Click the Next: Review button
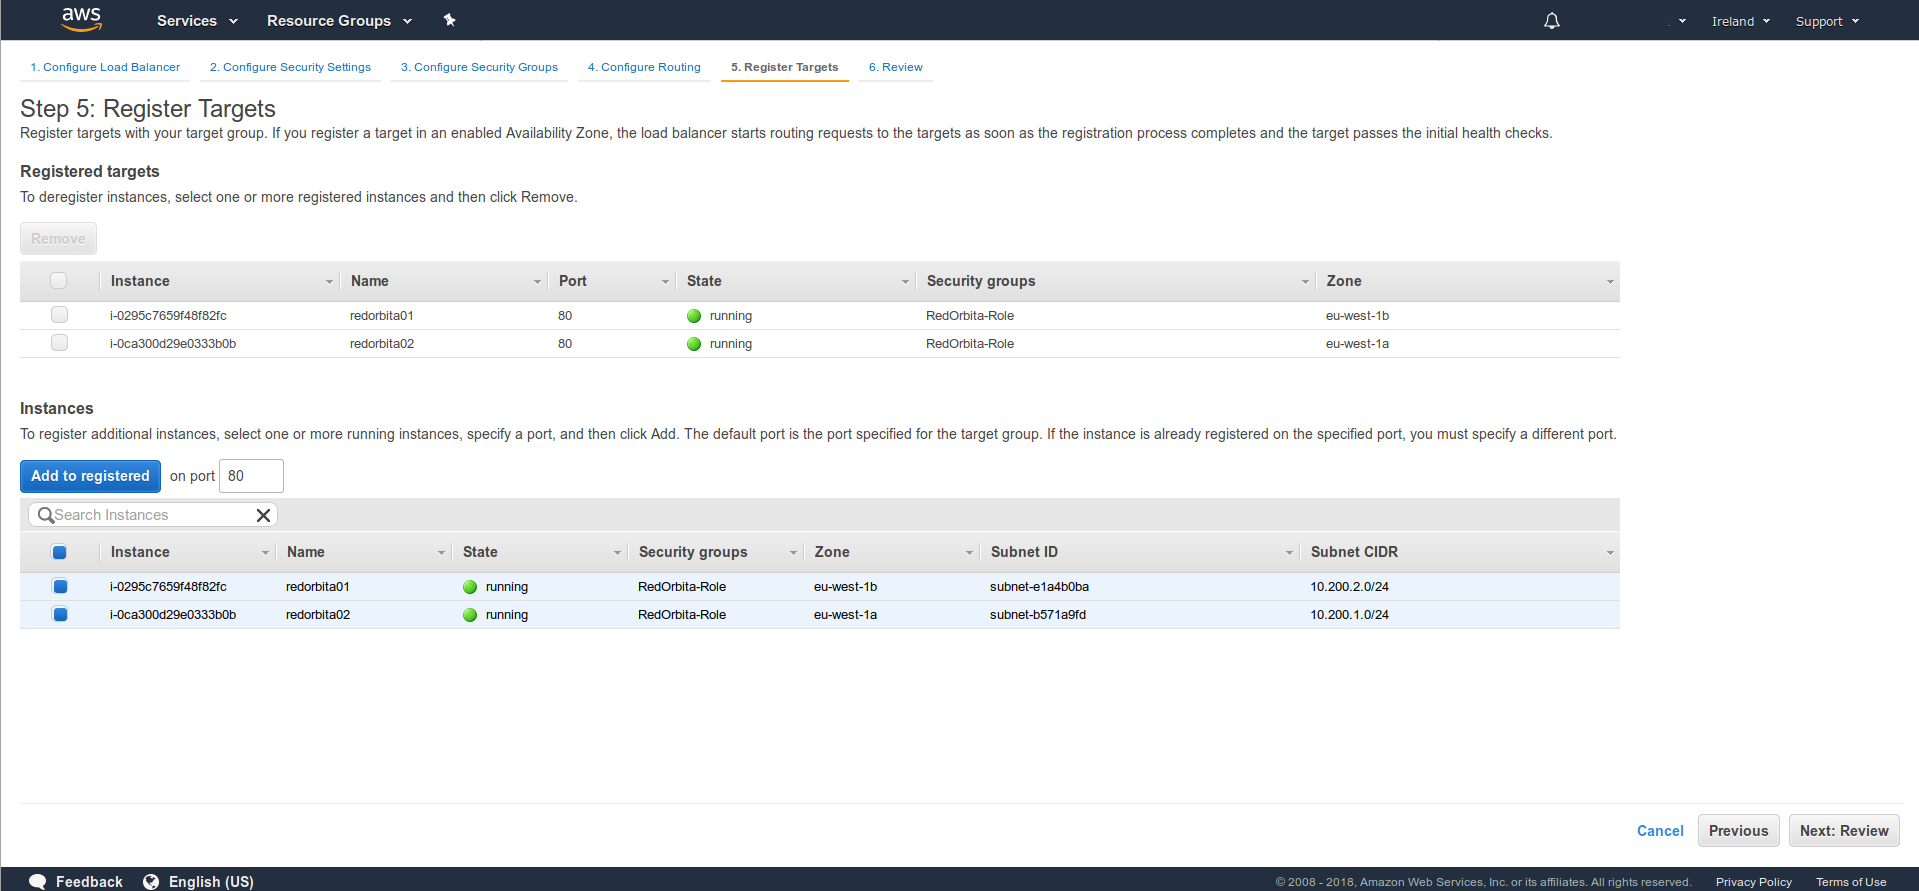1919x891 pixels. click(1843, 831)
